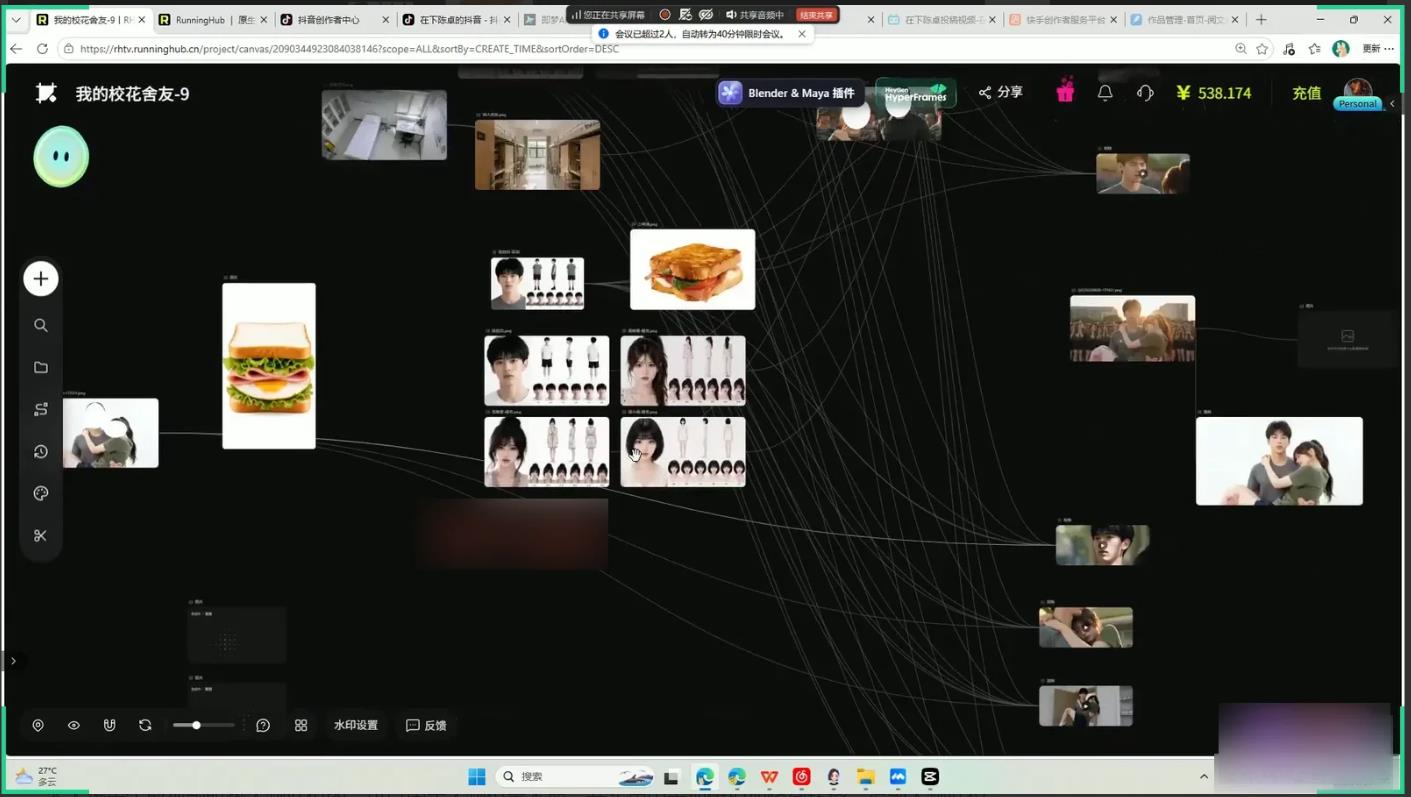The height and width of the screenshot is (797, 1411).
Task: Switch to the RunningHub browser tab
Action: coord(213,19)
